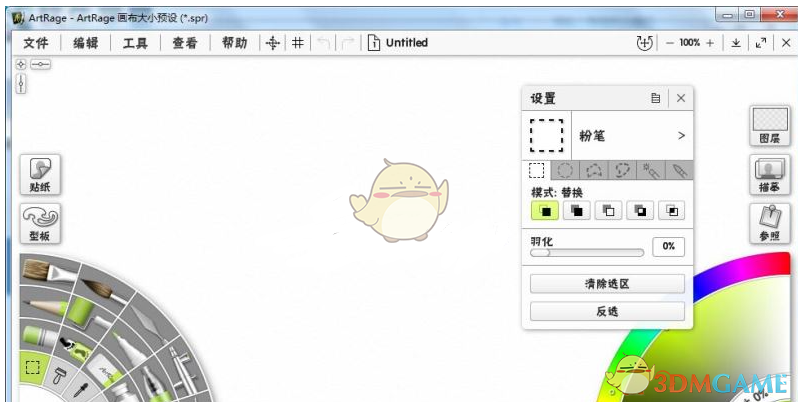Image resolution: width=798 pixels, height=402 pixels.
Task: Open the 工具 (Tools) menu
Action: [135, 43]
